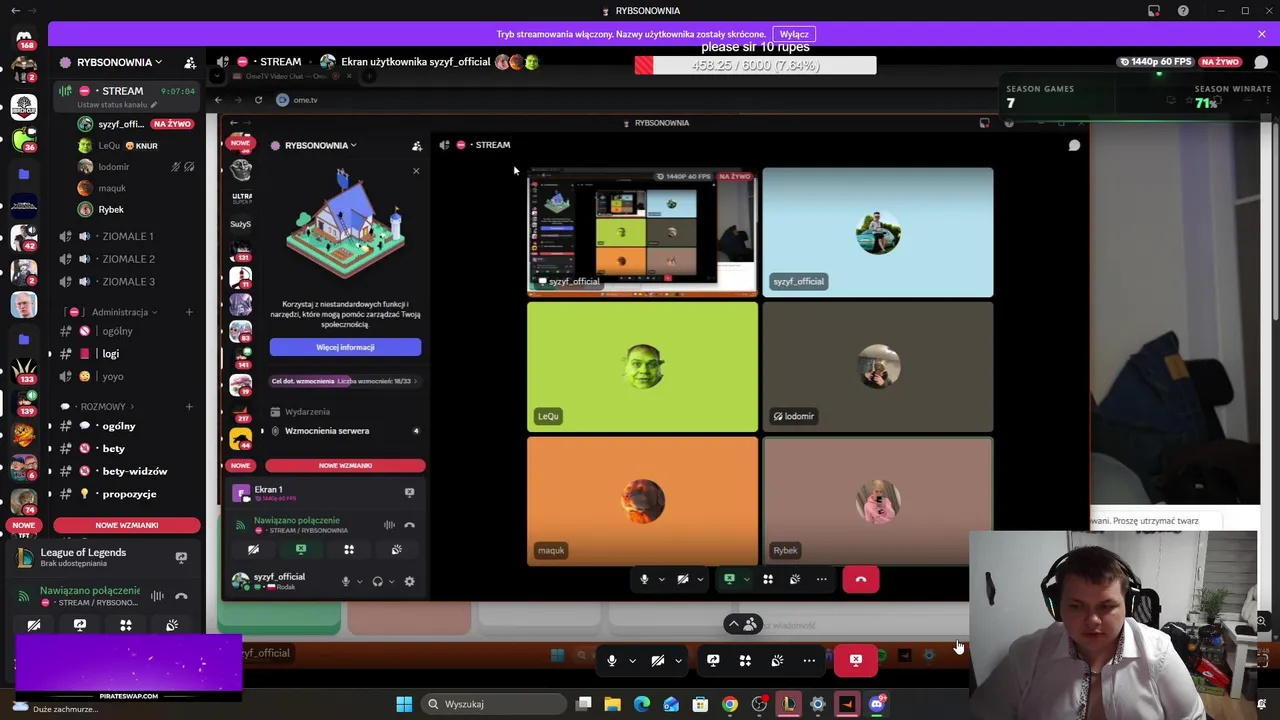The image size is (1280, 720).
Task: Open inbox icon in Discord title bar
Action: coord(1154,11)
